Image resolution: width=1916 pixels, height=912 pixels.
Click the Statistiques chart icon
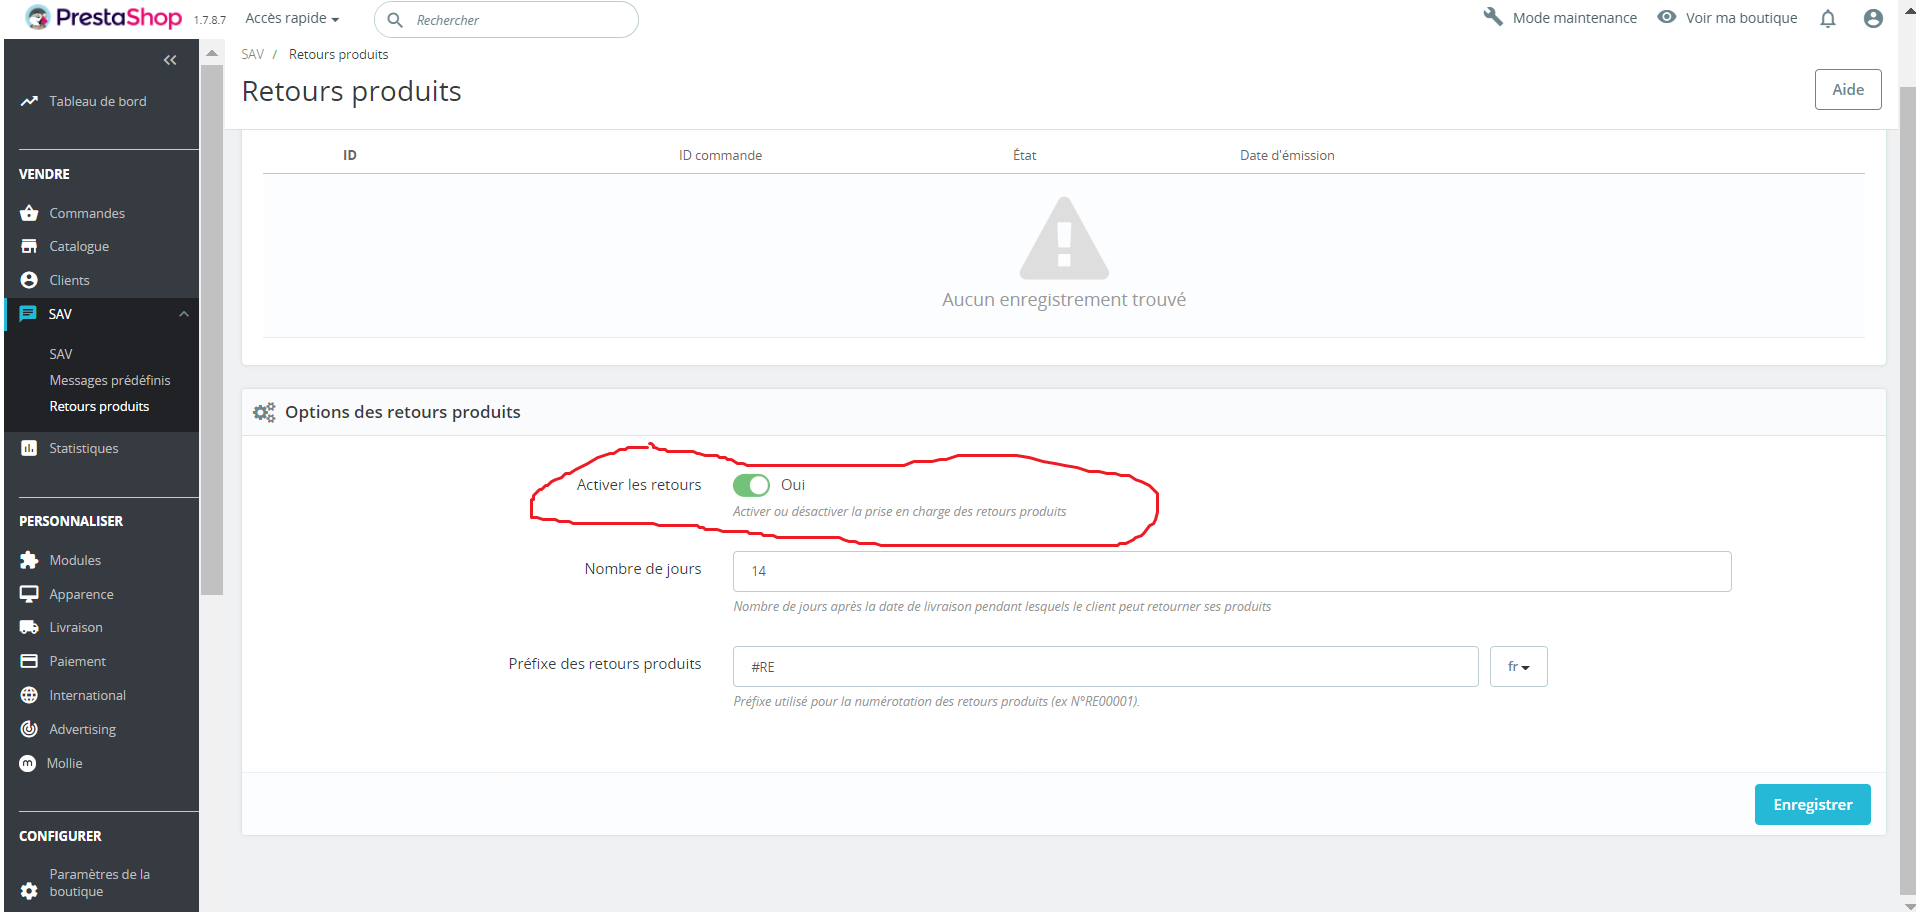tap(29, 448)
